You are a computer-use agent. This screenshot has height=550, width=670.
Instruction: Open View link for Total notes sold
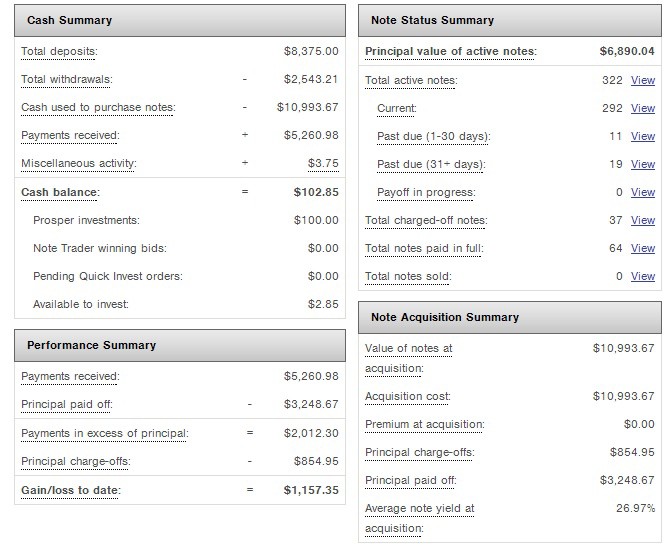[643, 276]
